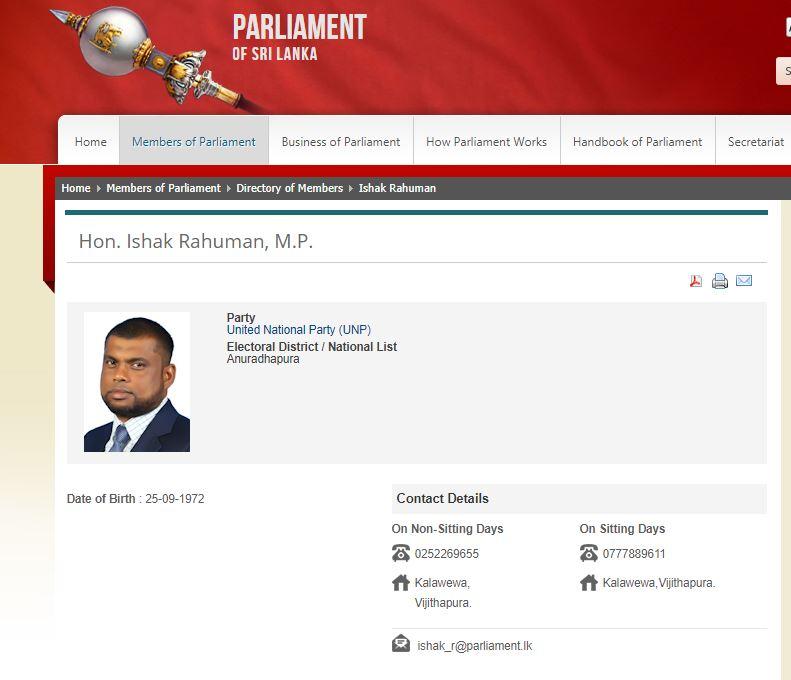Select the How Parliament Works tab
Screen dimensions: 791x680
[x=486, y=142]
